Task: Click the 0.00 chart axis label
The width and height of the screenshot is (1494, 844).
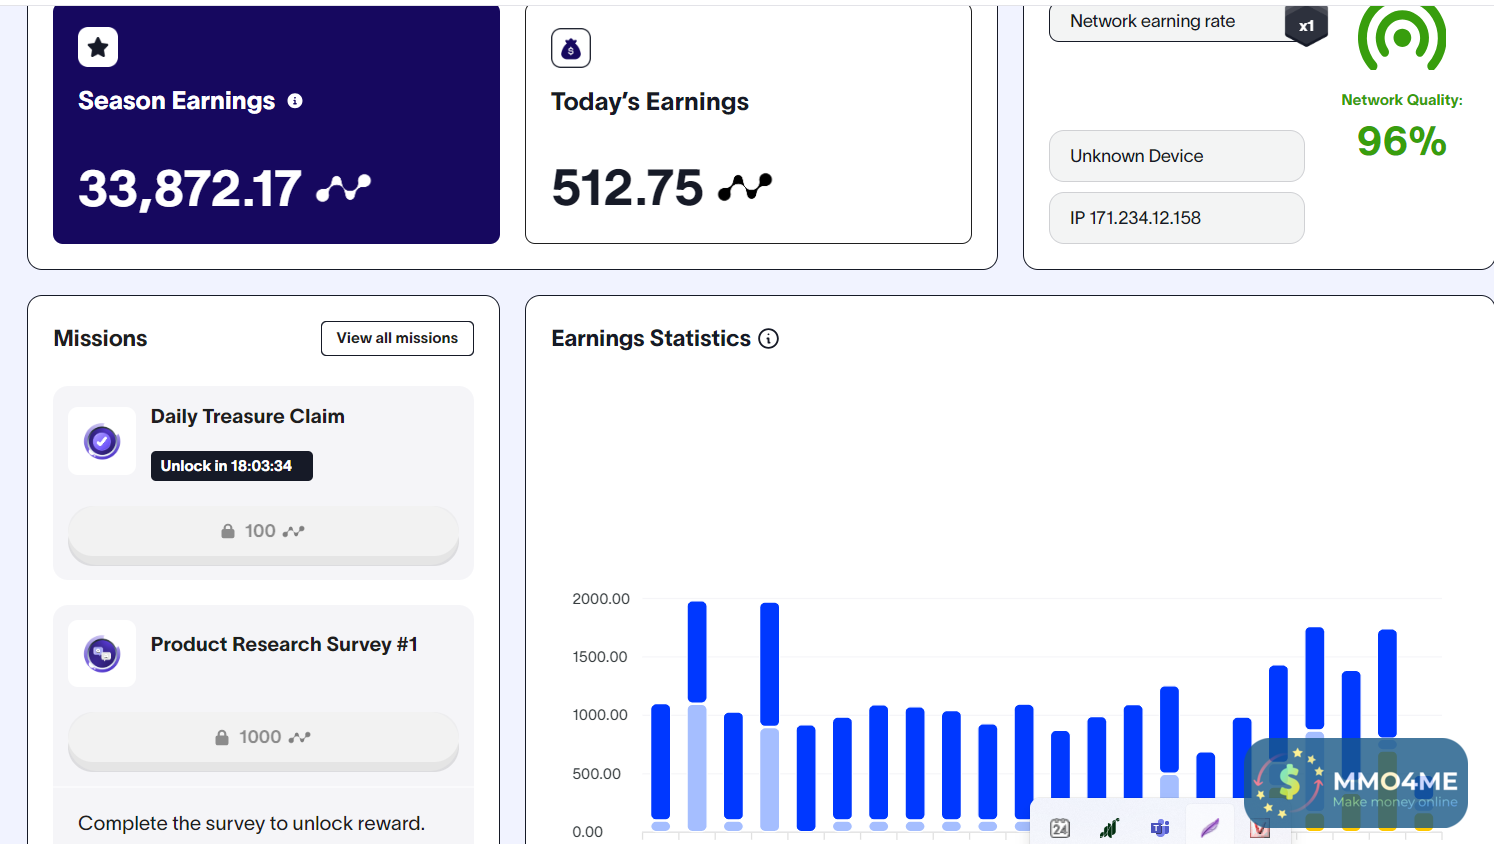Action: [587, 832]
